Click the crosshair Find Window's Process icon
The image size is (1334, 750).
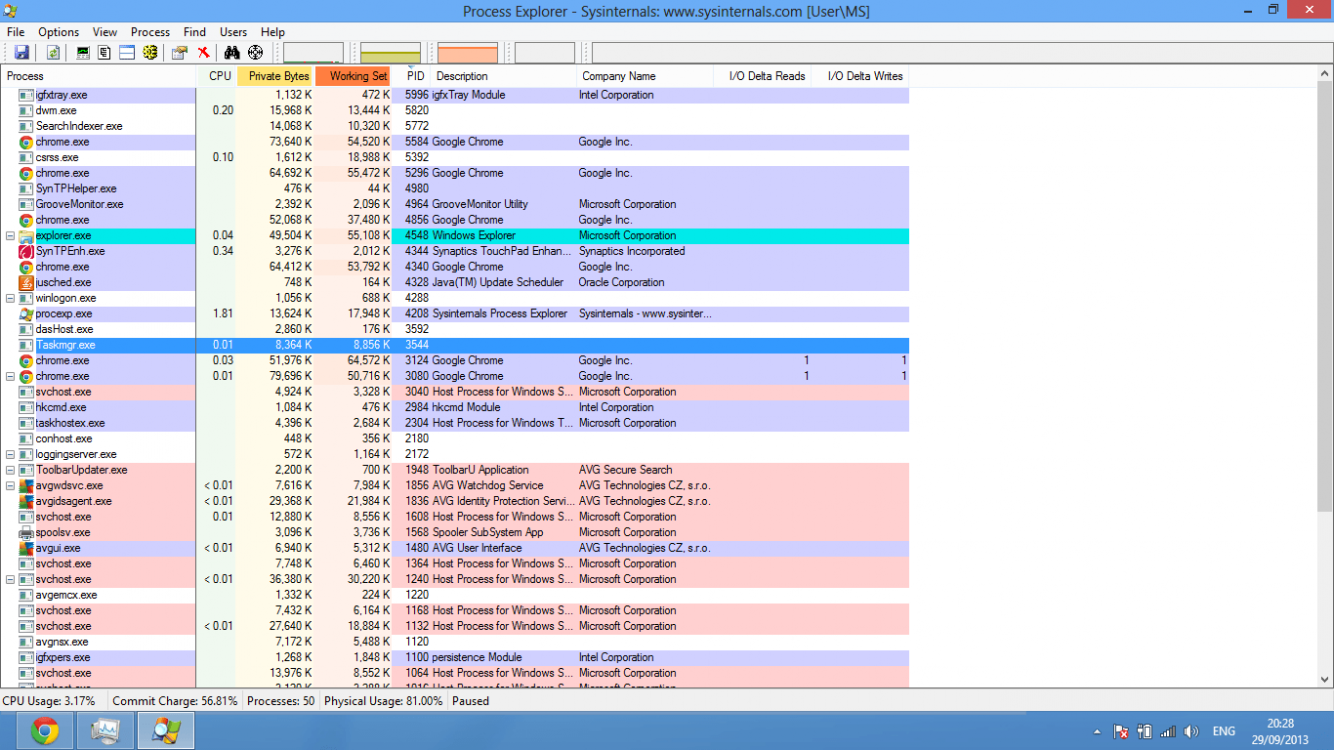[255, 53]
